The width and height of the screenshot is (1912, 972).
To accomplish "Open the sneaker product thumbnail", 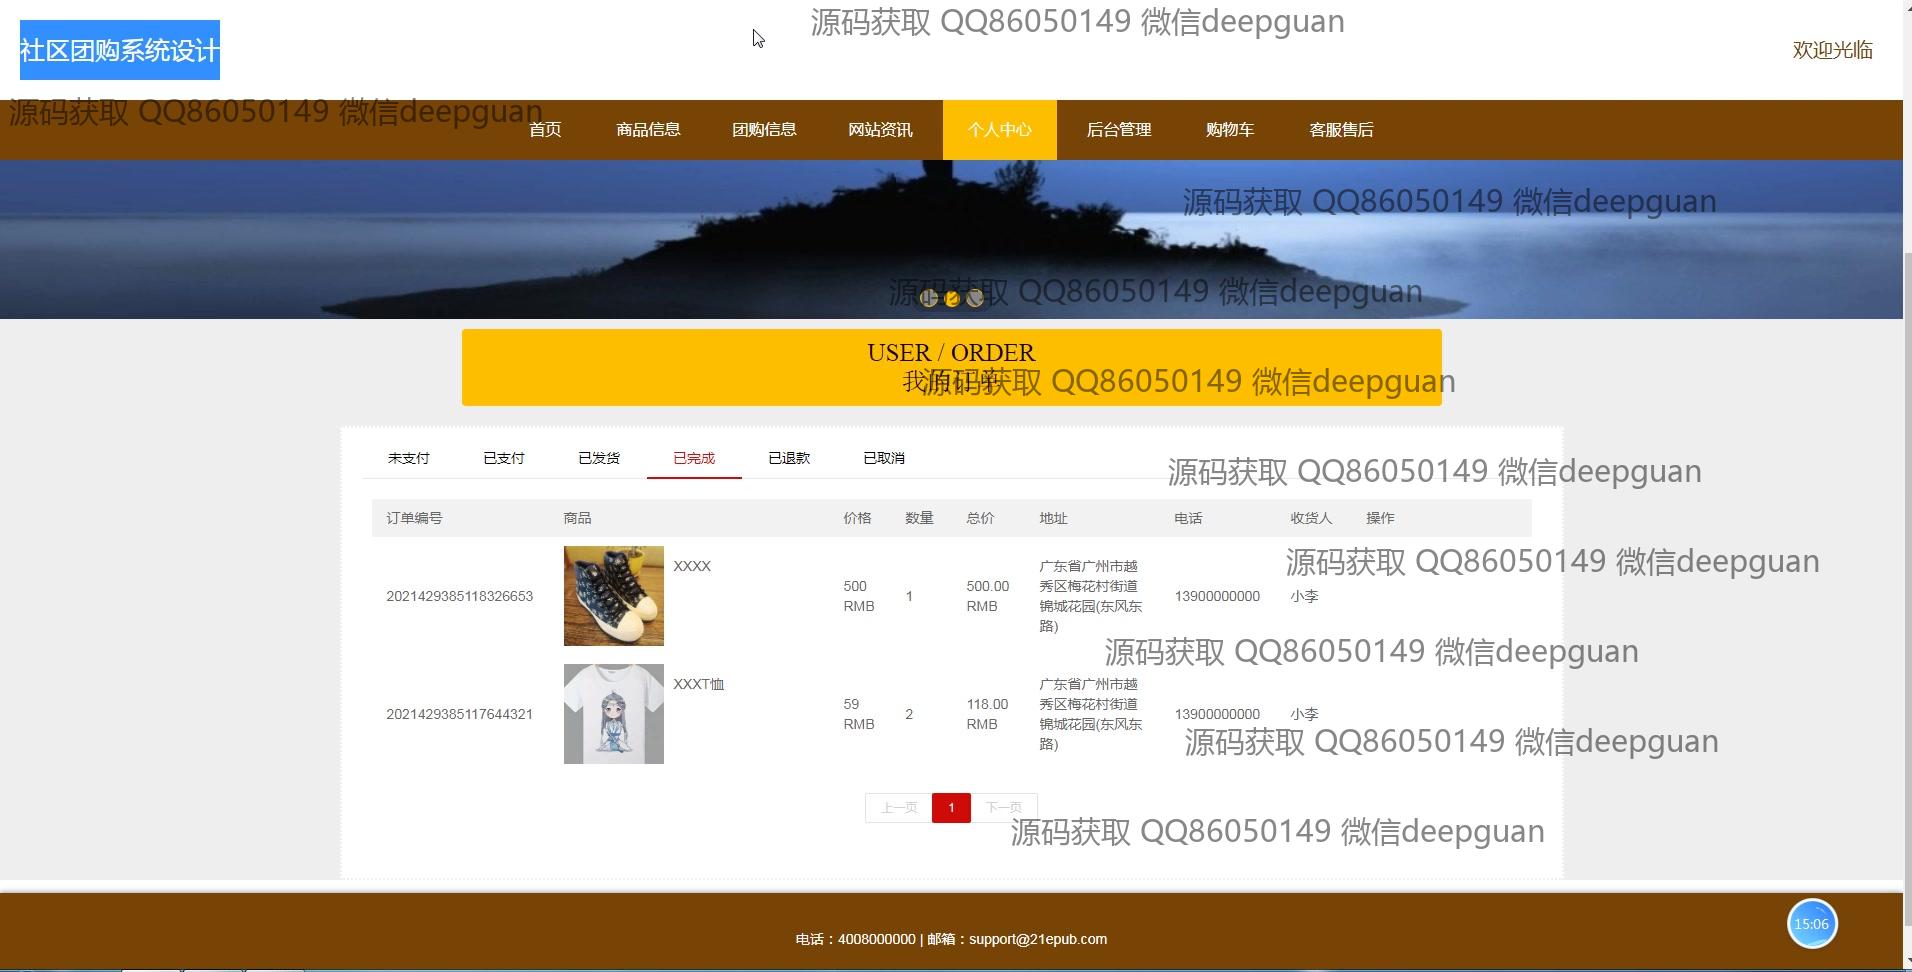I will coord(613,596).
